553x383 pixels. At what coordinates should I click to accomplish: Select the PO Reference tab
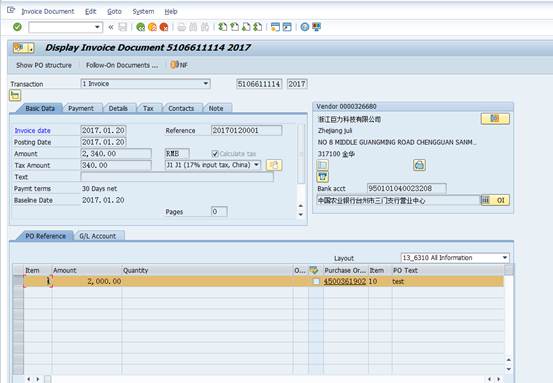pyautogui.click(x=45, y=236)
